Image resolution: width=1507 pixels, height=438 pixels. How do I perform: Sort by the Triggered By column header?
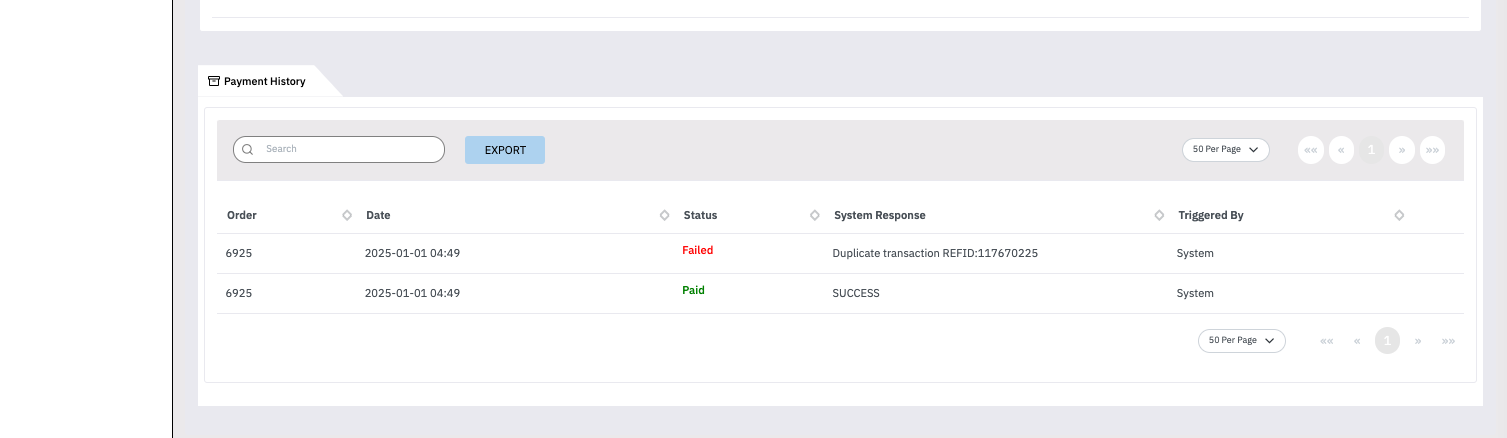(1211, 215)
